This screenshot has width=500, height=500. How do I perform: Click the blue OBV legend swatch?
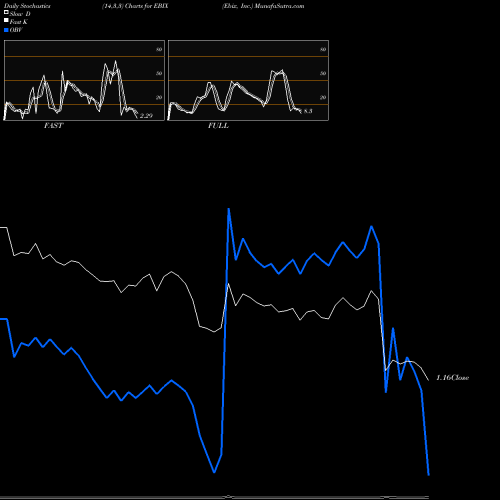[6, 30]
